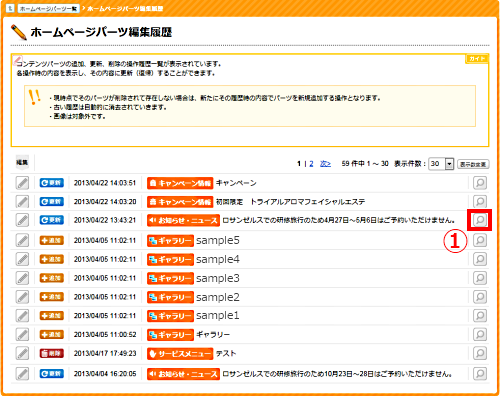Click edit pencil in sample5 row

[x=22, y=240]
